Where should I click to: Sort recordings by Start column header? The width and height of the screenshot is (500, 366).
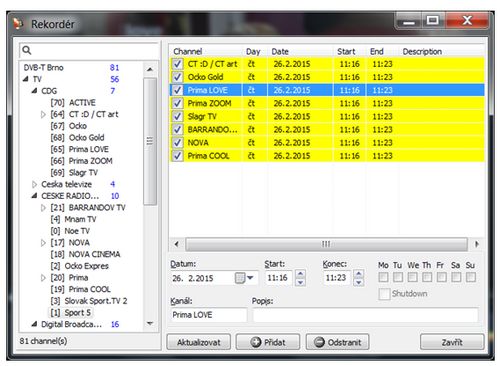[x=349, y=51]
